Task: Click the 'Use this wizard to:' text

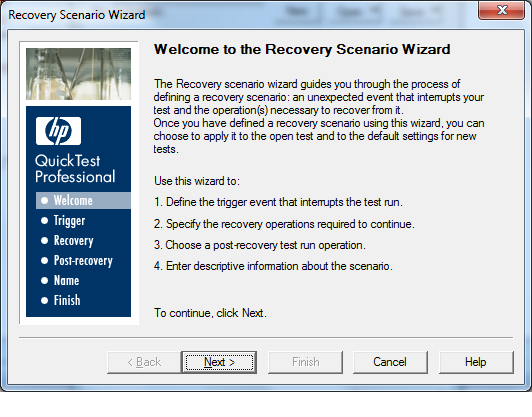Action: [197, 181]
